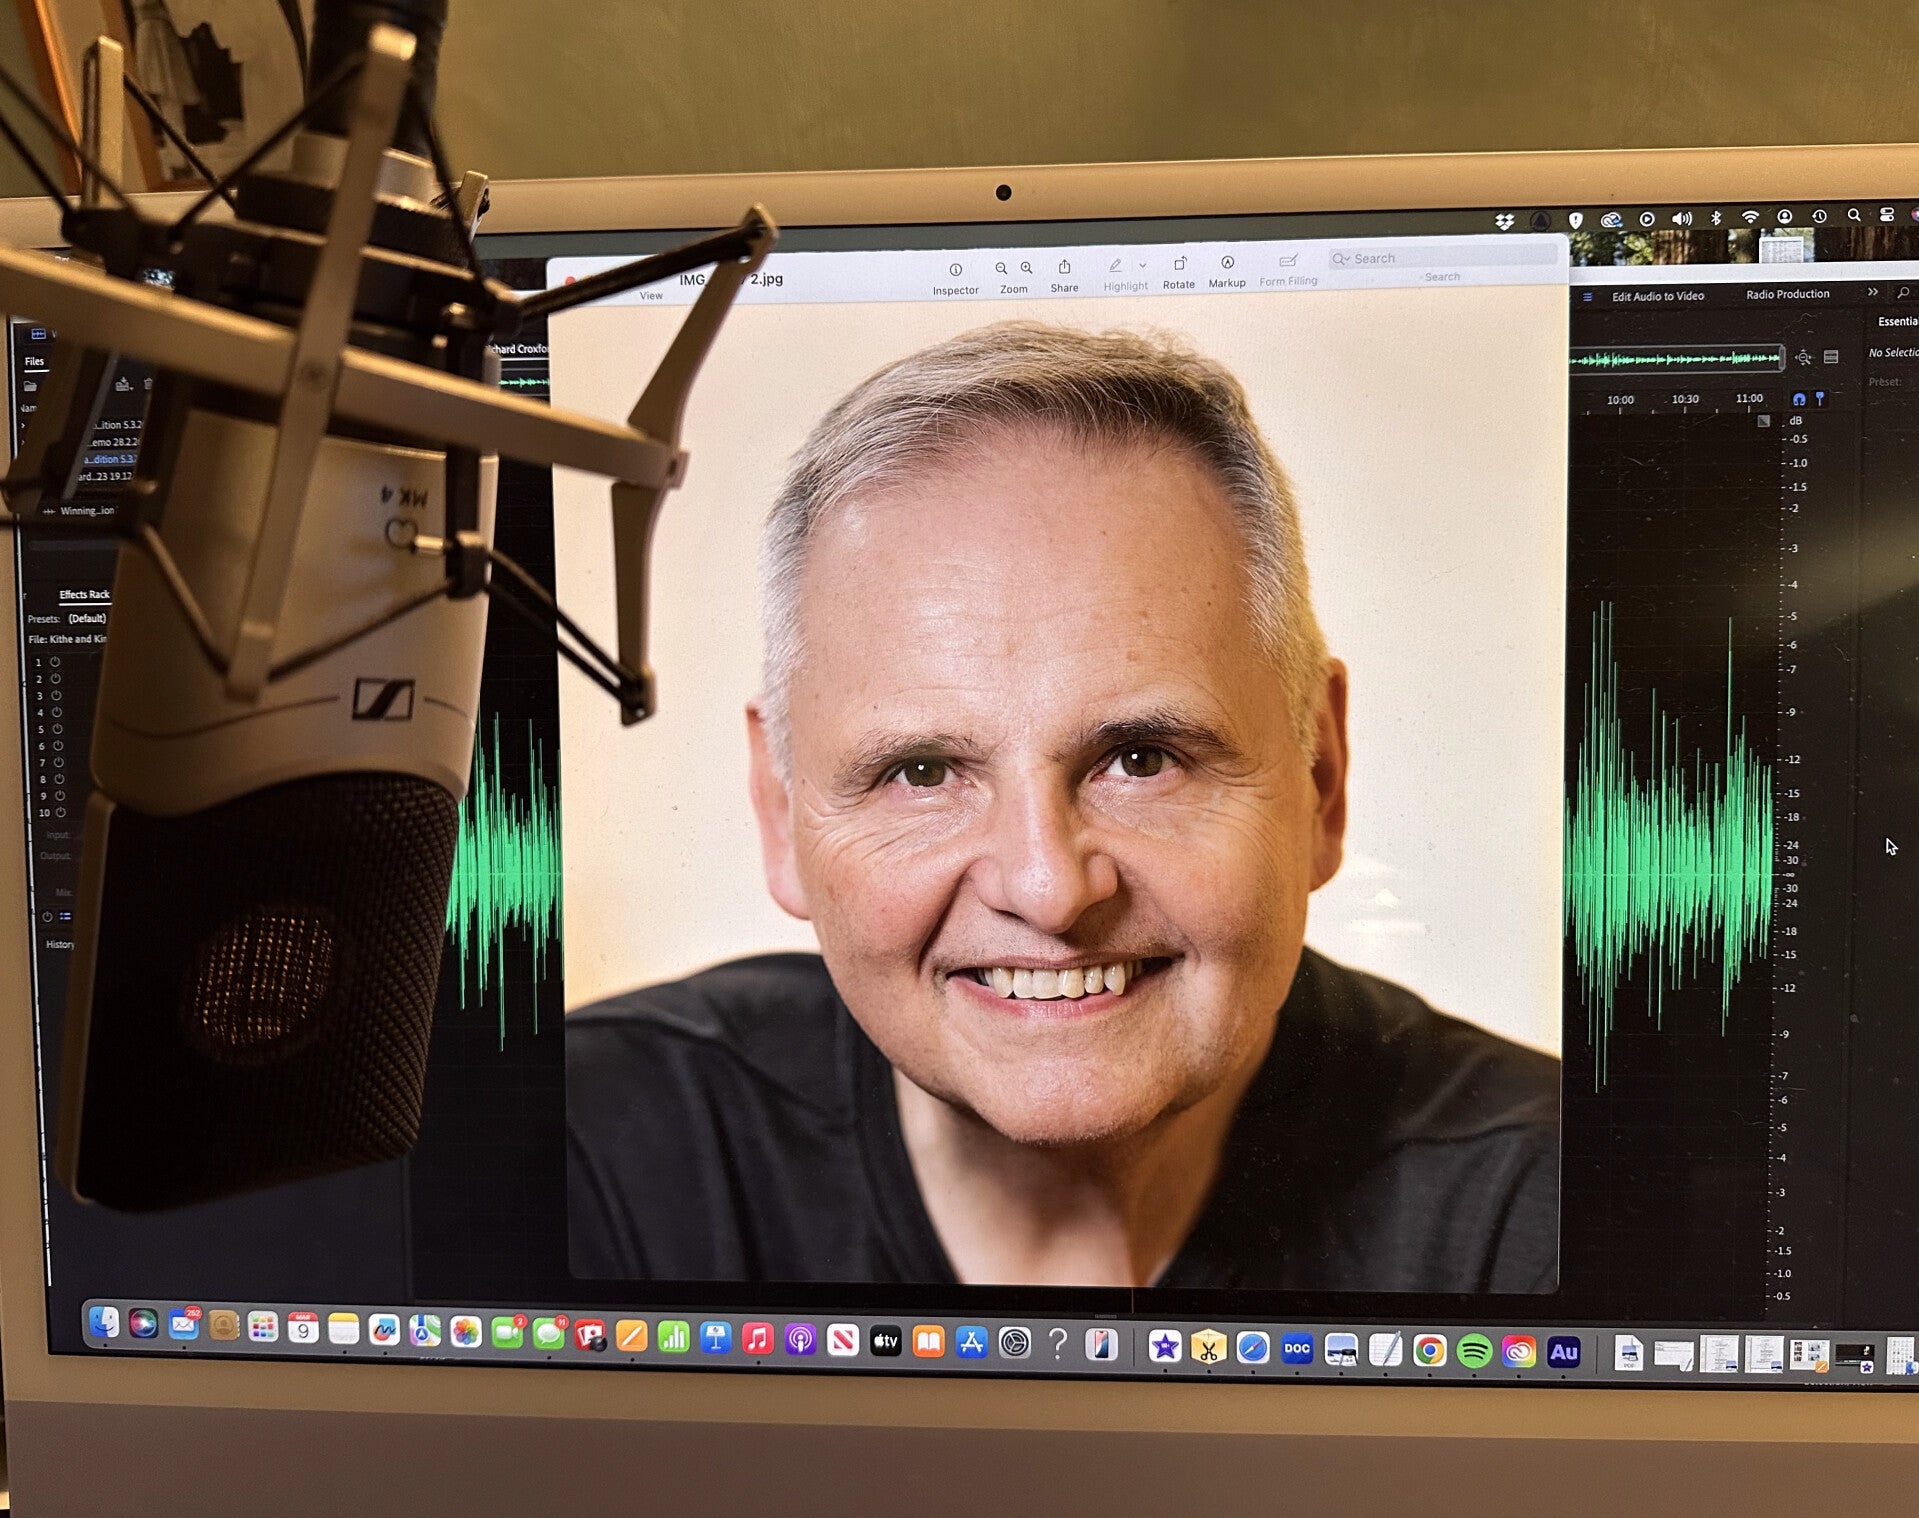This screenshot has width=1919, height=1518.
Task: Open Bluetooth settings in menu bar
Action: [x=1716, y=217]
